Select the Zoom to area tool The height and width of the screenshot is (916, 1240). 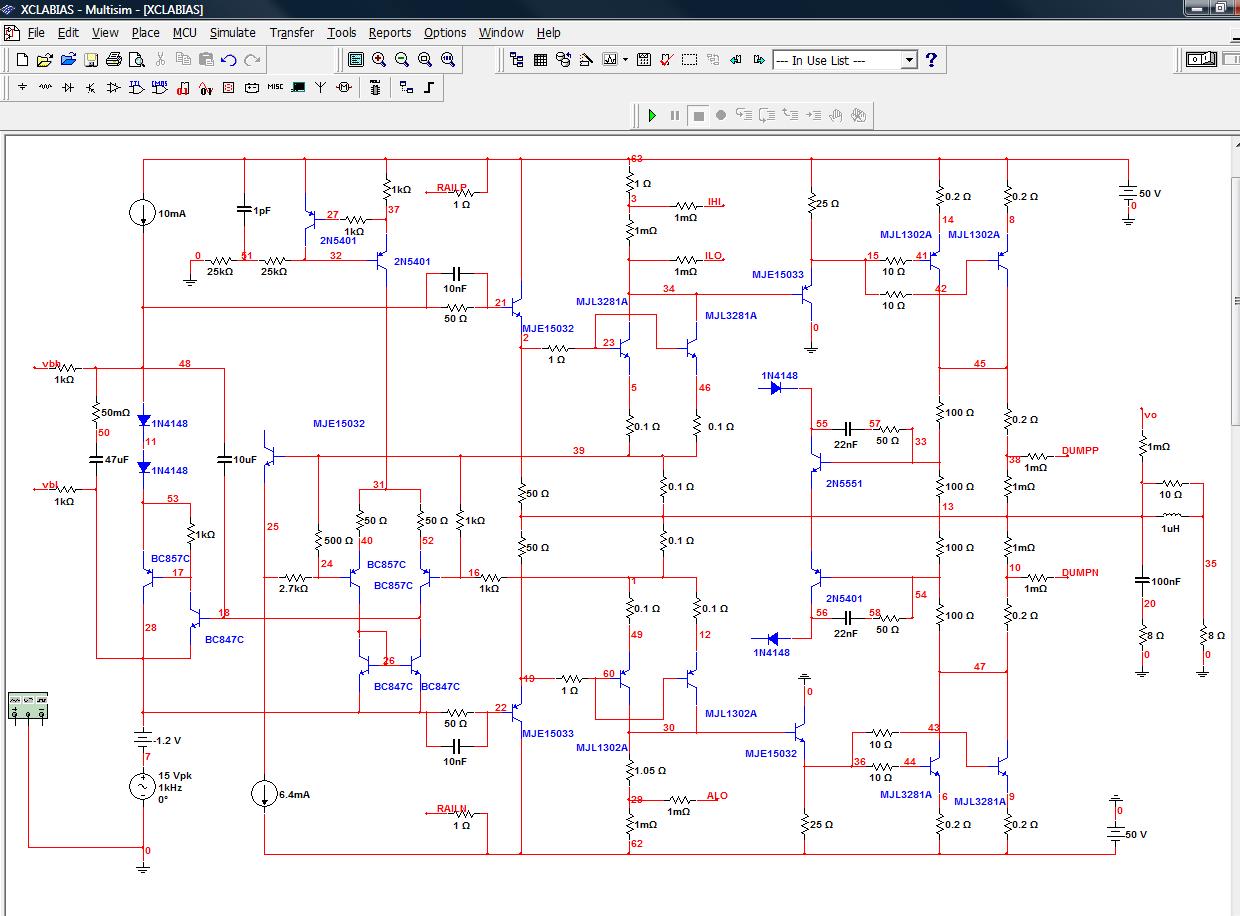coord(425,60)
